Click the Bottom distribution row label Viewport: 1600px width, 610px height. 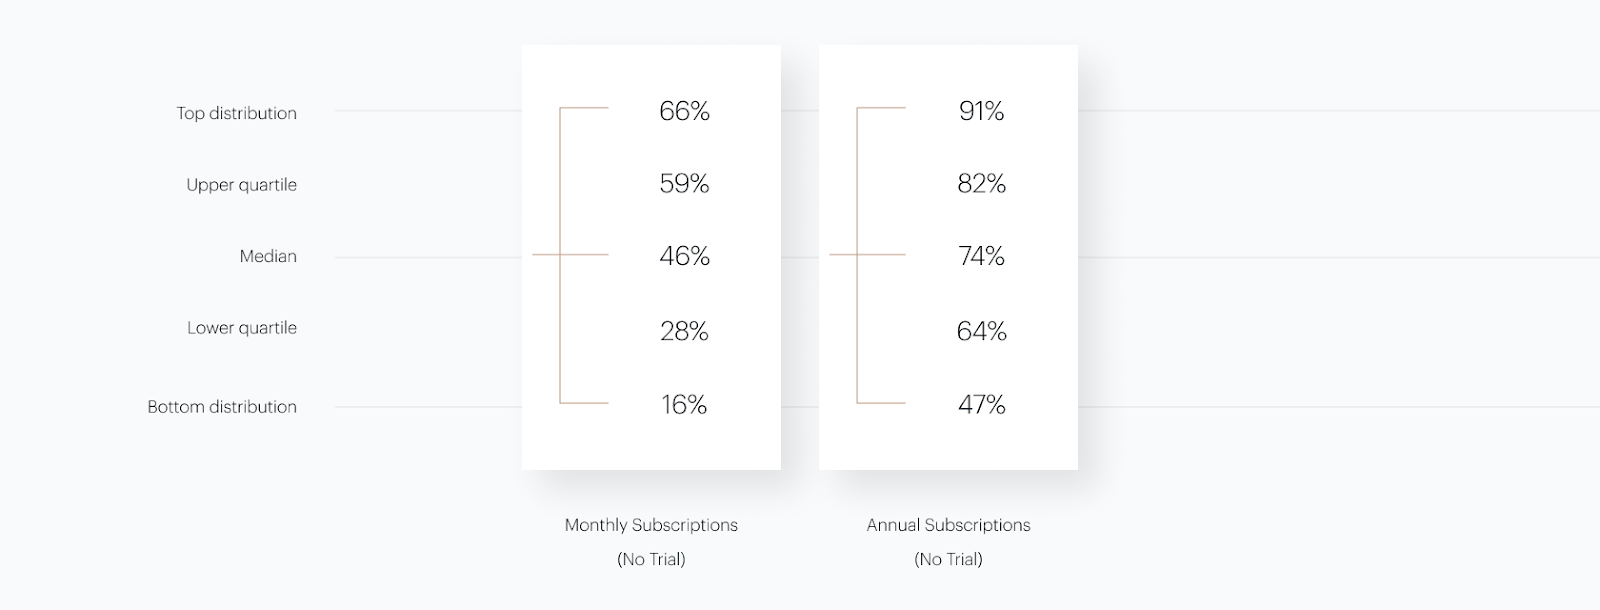222,407
